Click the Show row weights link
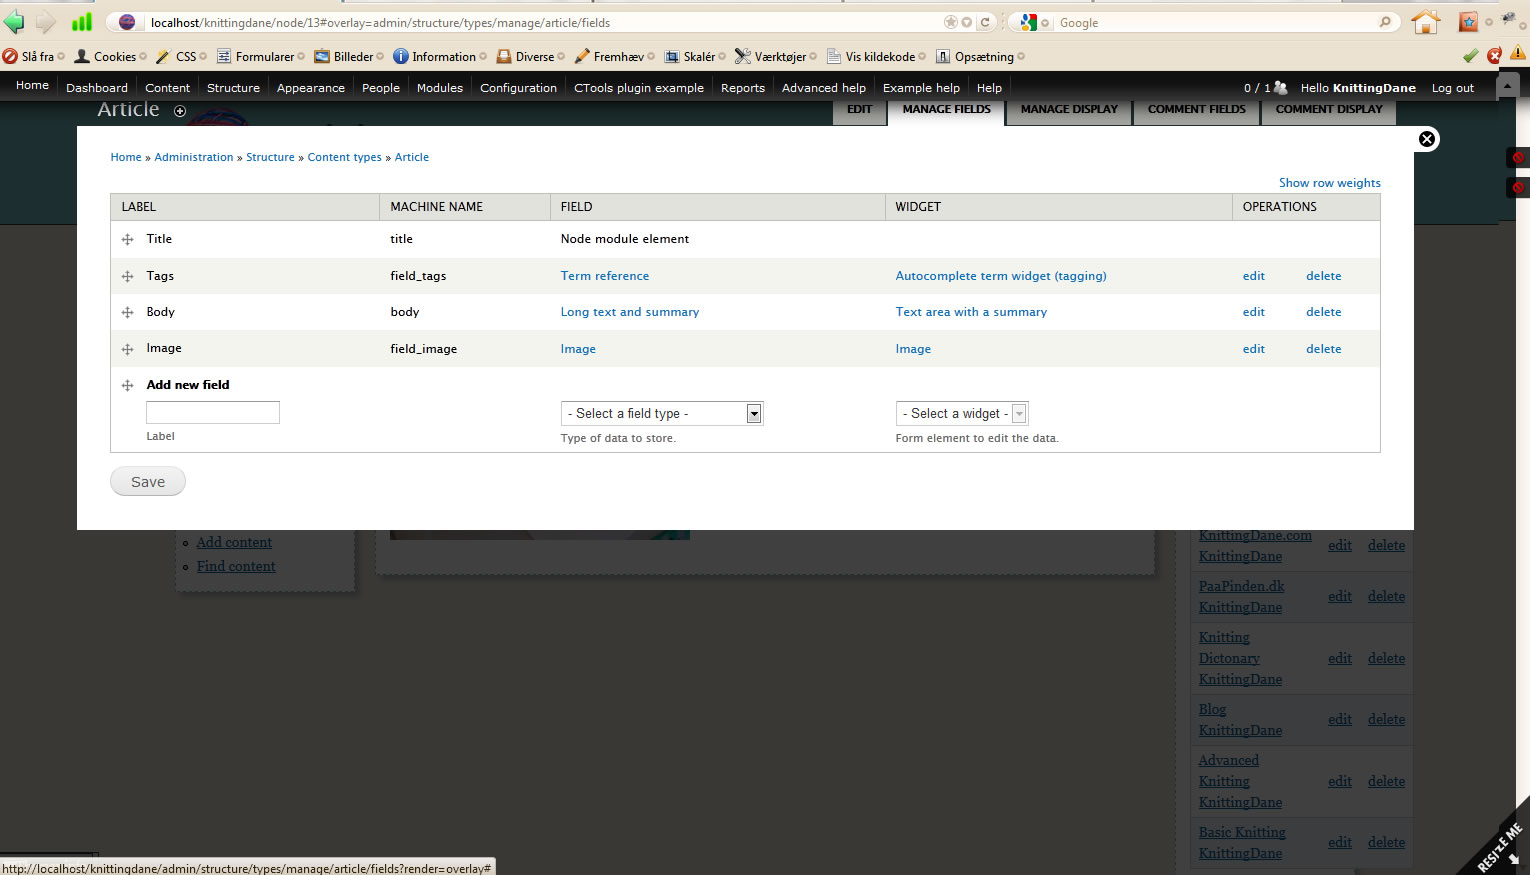1530x875 pixels. click(1329, 183)
